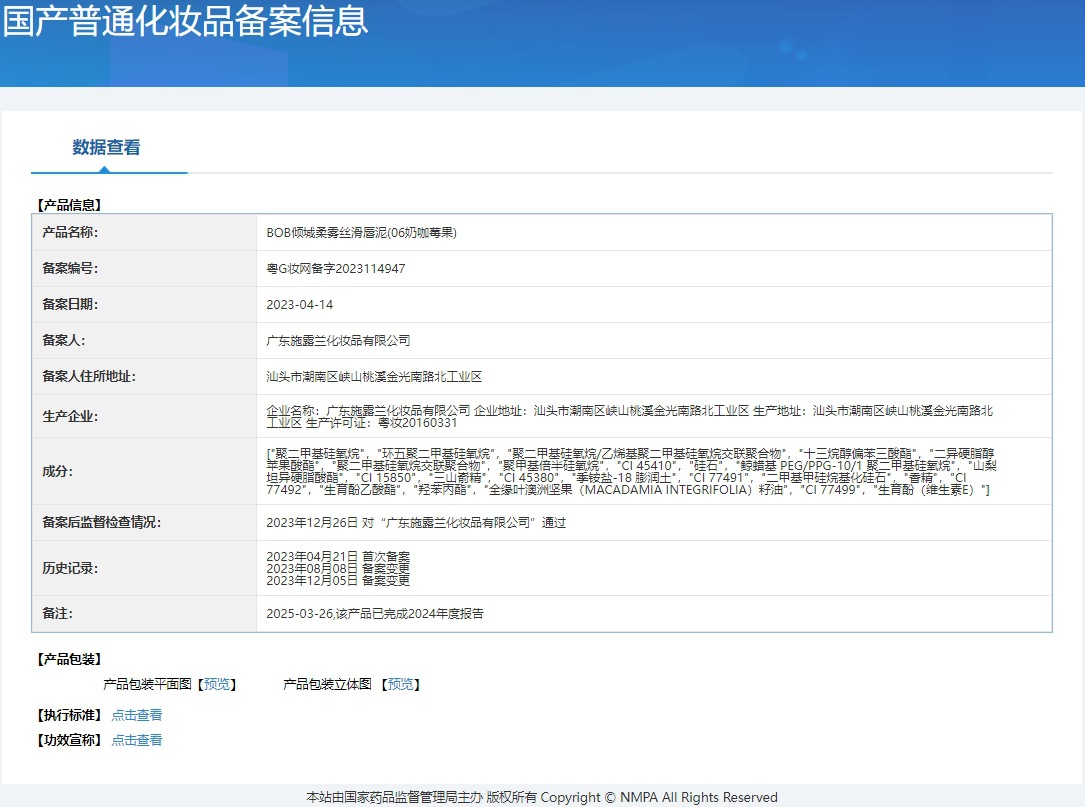Click the 【产品包装】 section heading
Image resolution: width=1085 pixels, height=807 pixels.
tap(69, 660)
